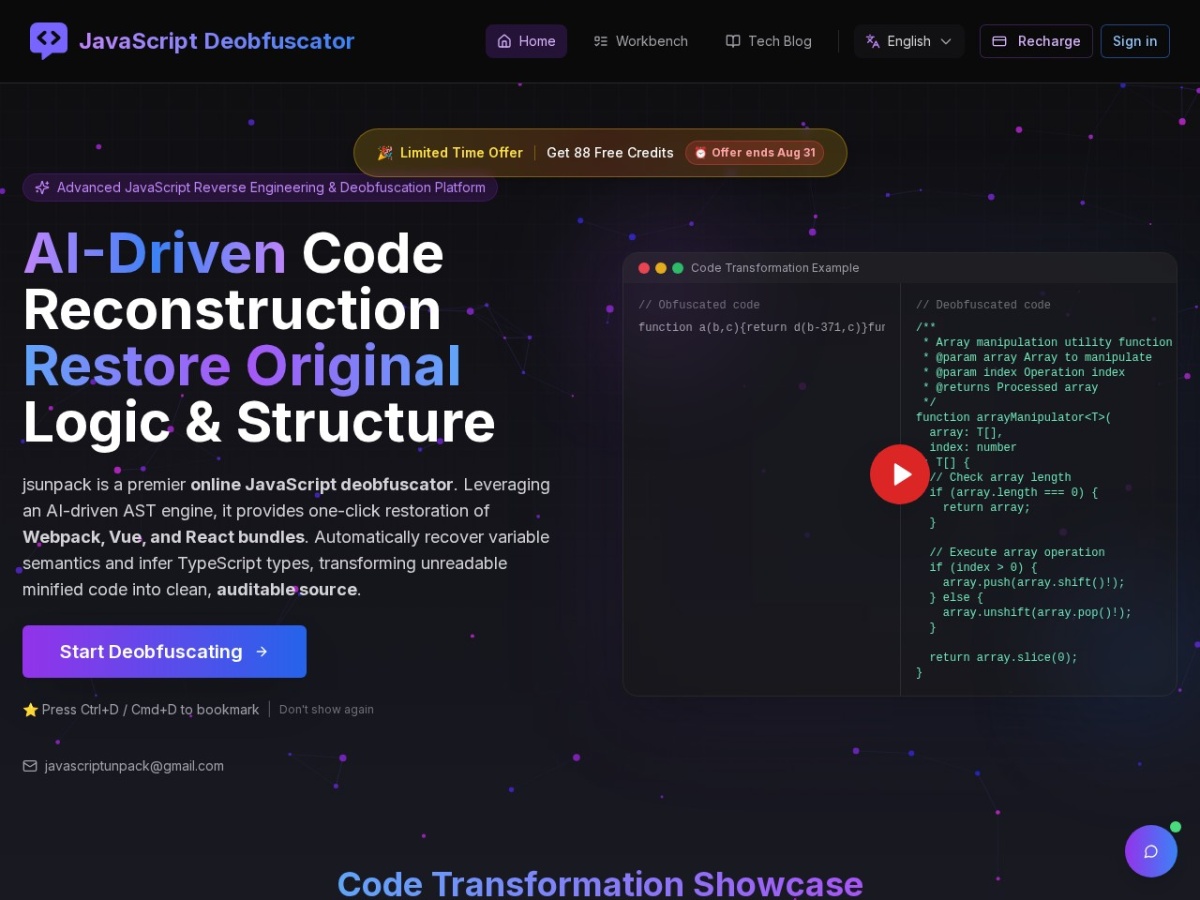Click the green window dot in code example
Viewport: 1200px width, 900px height.
[x=678, y=268]
